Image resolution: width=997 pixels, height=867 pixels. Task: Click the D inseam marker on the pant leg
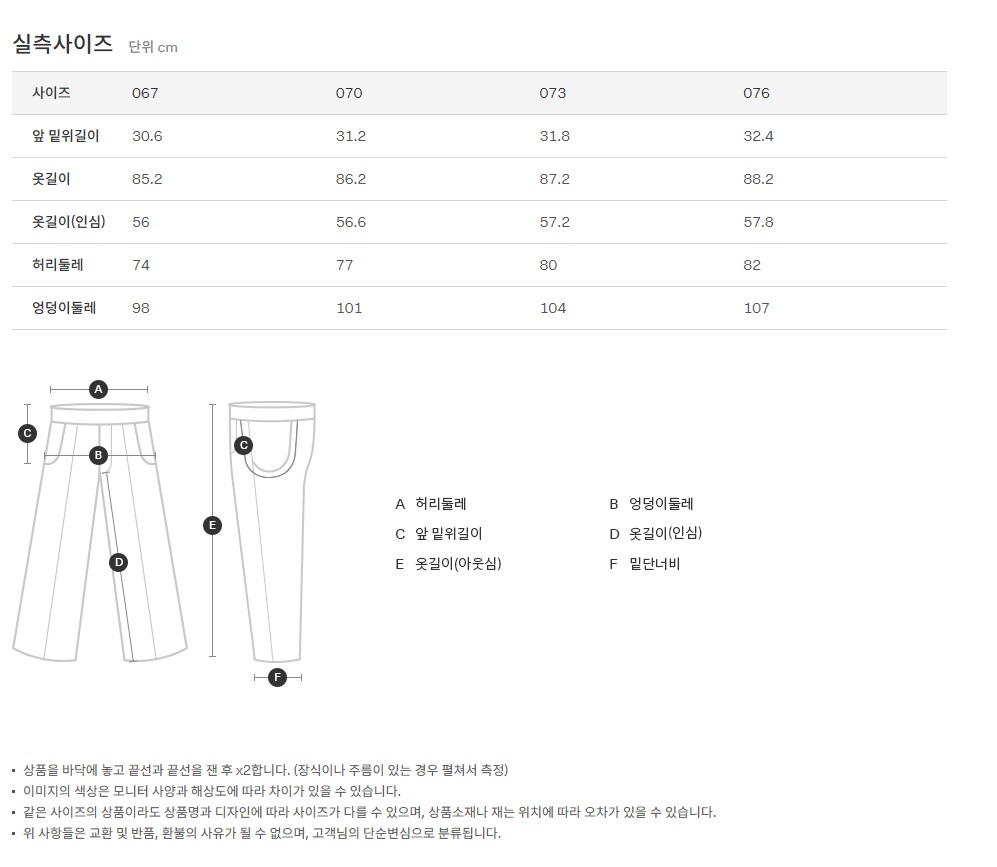click(118, 562)
